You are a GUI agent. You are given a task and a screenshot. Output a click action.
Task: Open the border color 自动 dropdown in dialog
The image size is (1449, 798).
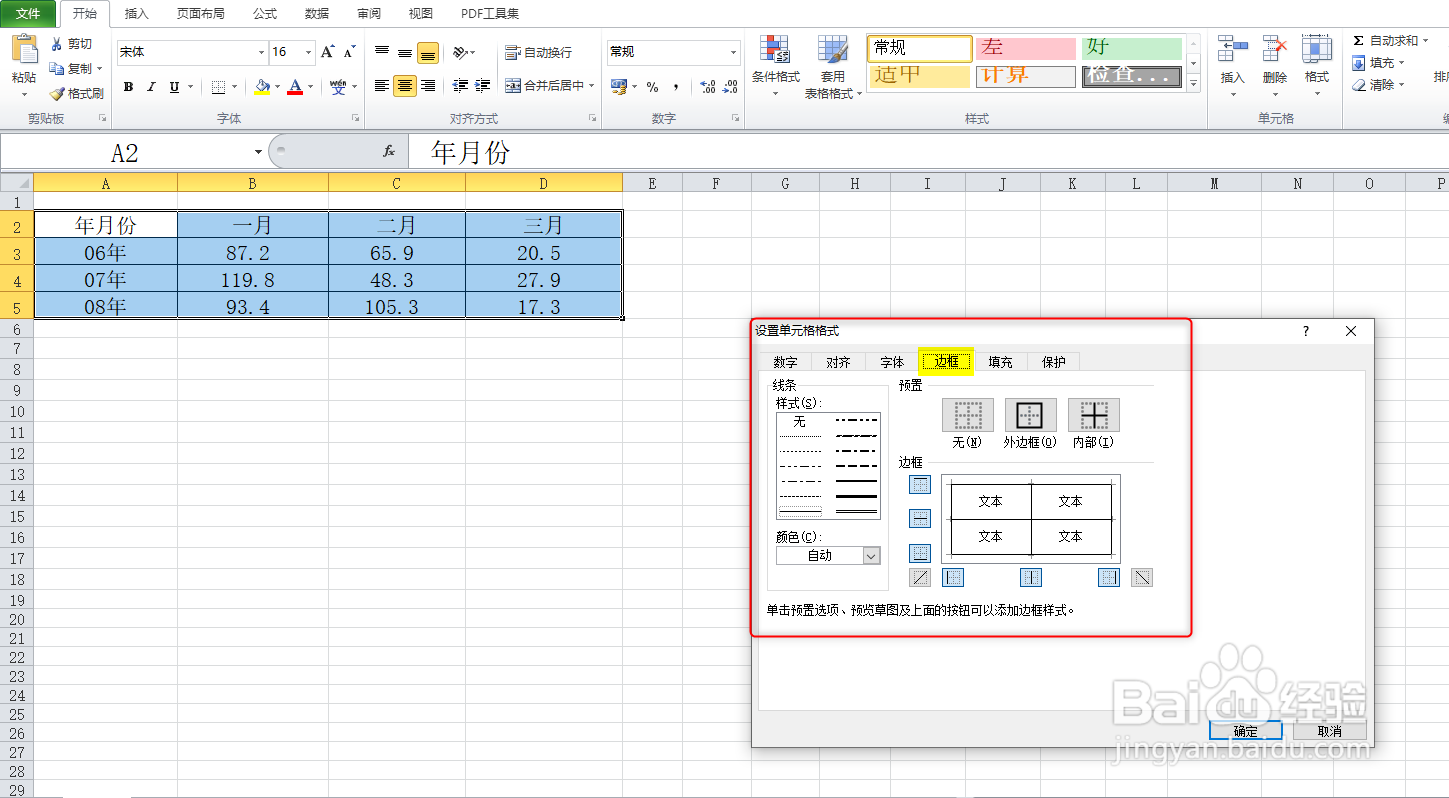point(871,555)
